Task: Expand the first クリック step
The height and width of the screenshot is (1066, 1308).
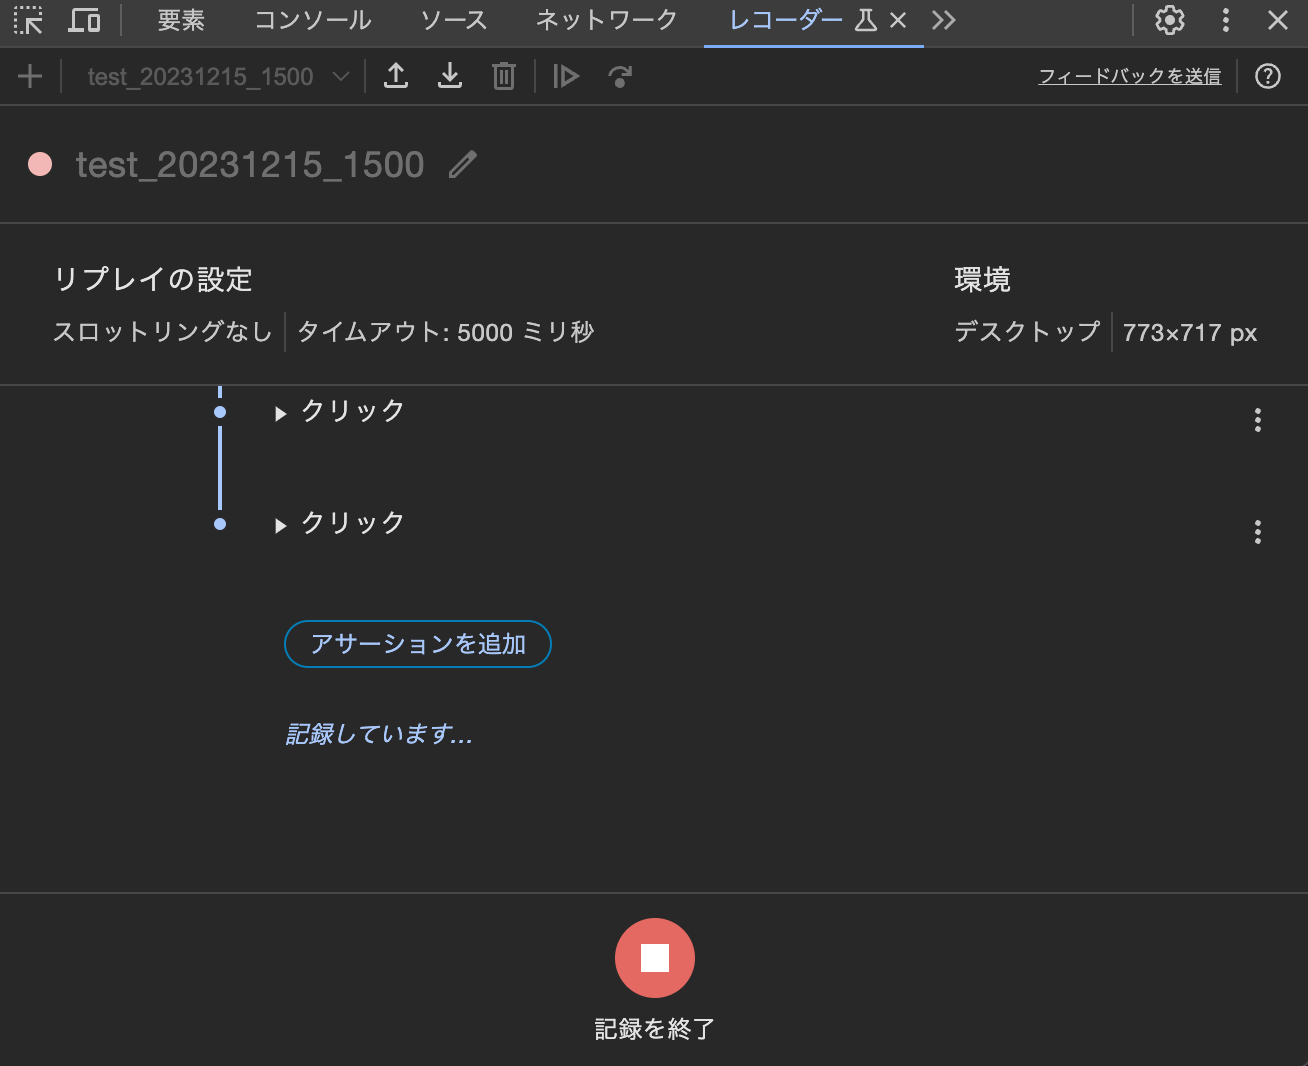Action: click(x=280, y=412)
